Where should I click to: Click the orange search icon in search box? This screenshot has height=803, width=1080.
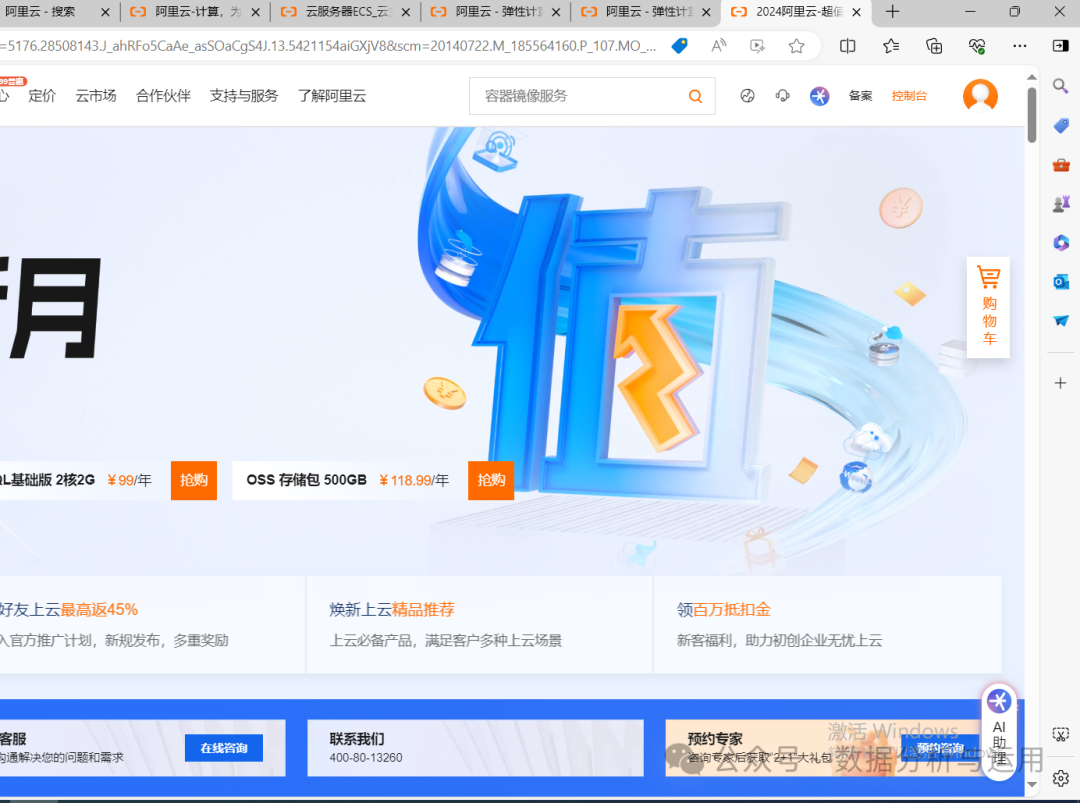tap(695, 96)
